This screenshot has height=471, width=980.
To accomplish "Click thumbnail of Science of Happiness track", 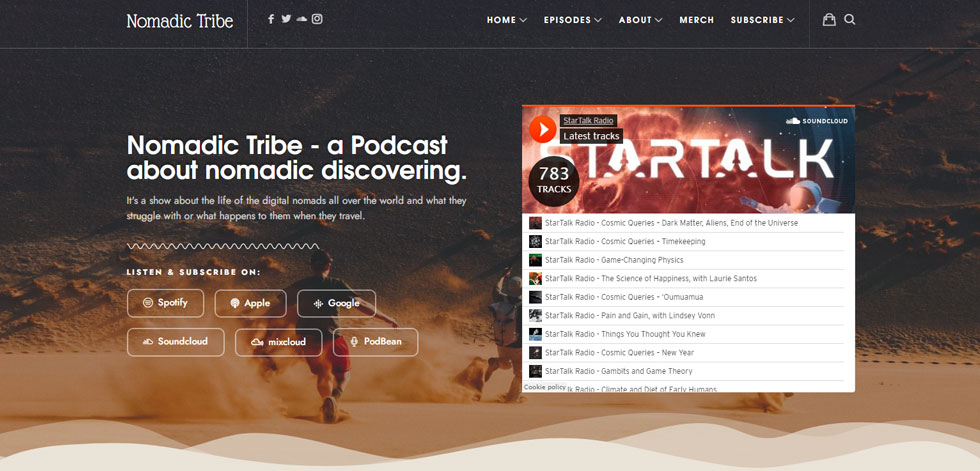I will [535, 279].
